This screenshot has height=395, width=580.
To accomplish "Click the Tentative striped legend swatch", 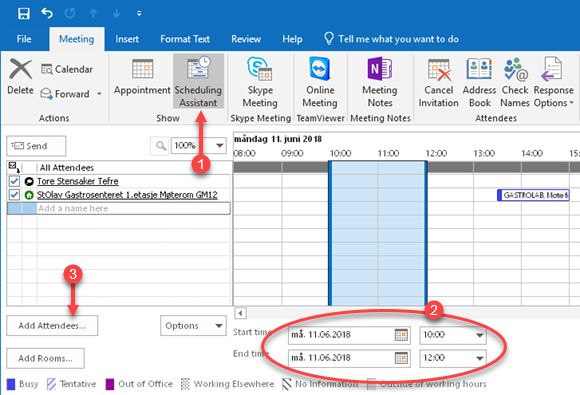I will coord(52,384).
